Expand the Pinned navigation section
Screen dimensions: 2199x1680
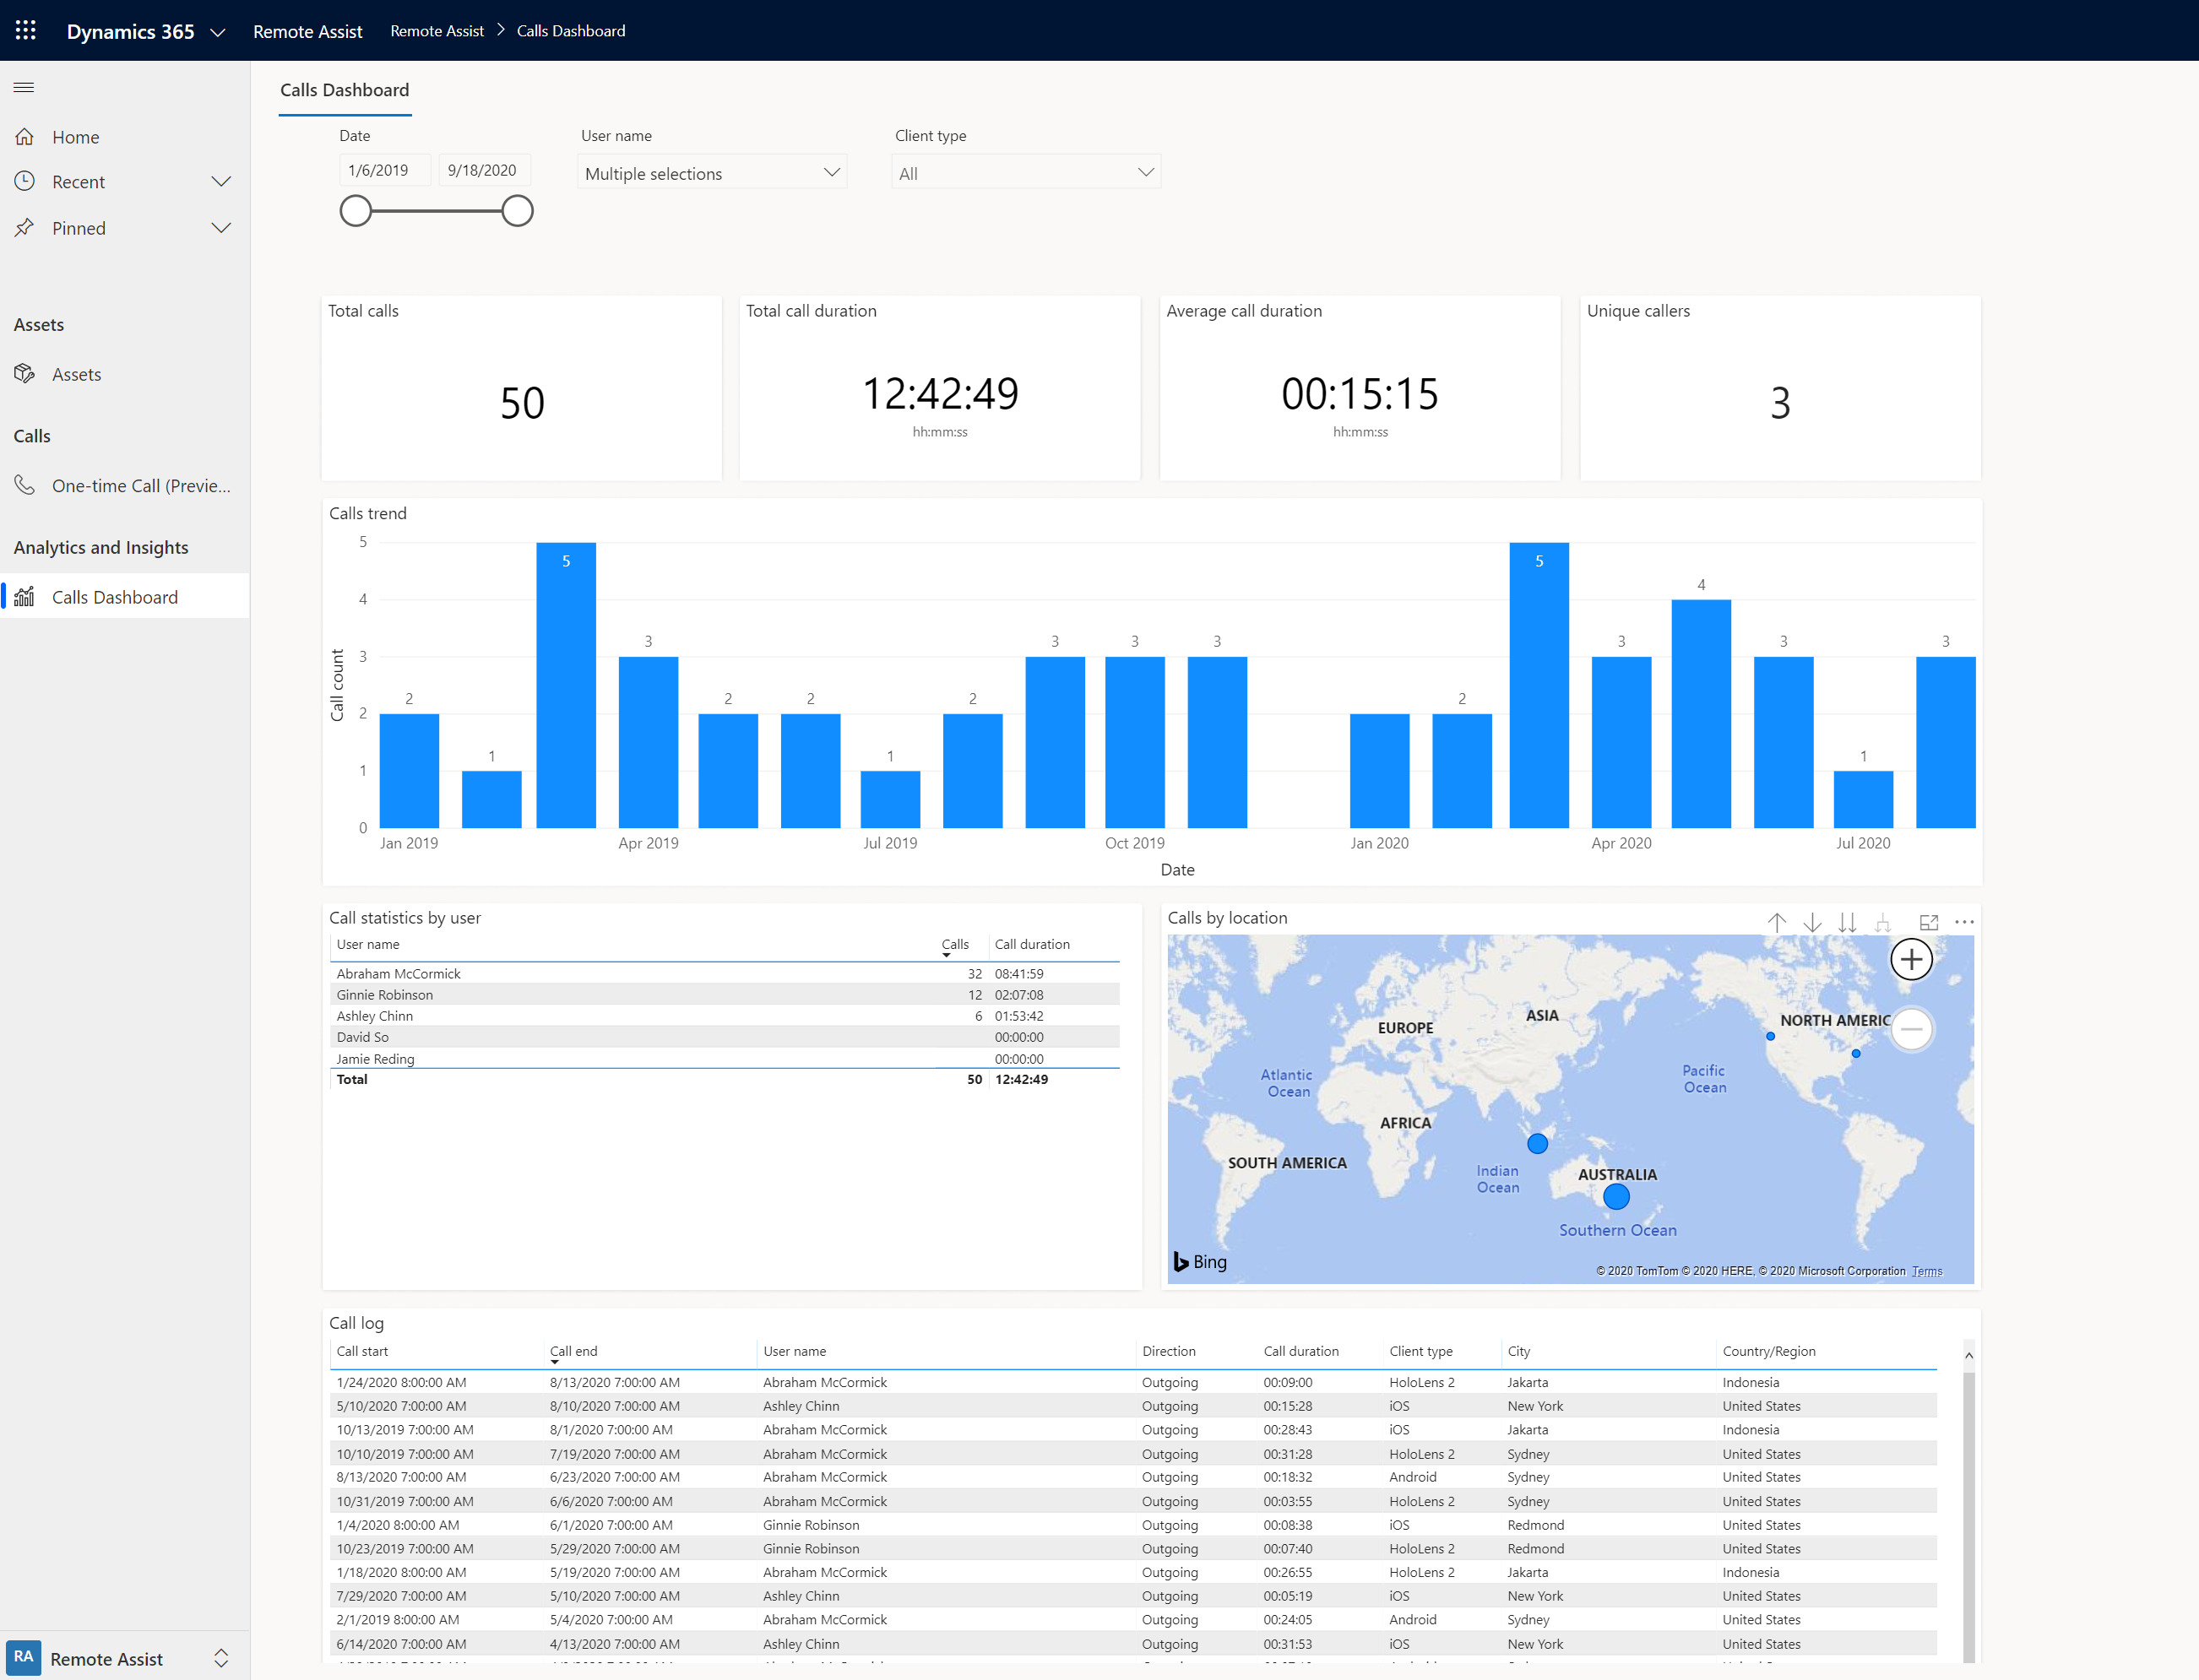pyautogui.click(x=222, y=228)
